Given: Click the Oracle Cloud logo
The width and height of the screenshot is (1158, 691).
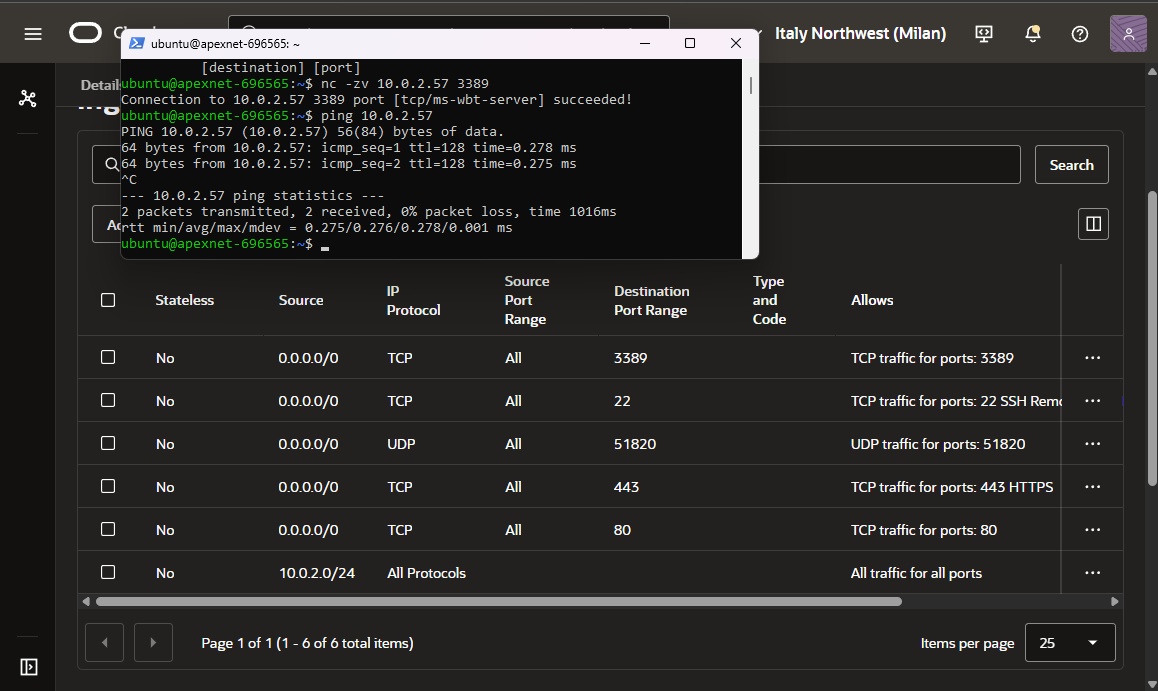Looking at the screenshot, I should pyautogui.click(x=86, y=32).
